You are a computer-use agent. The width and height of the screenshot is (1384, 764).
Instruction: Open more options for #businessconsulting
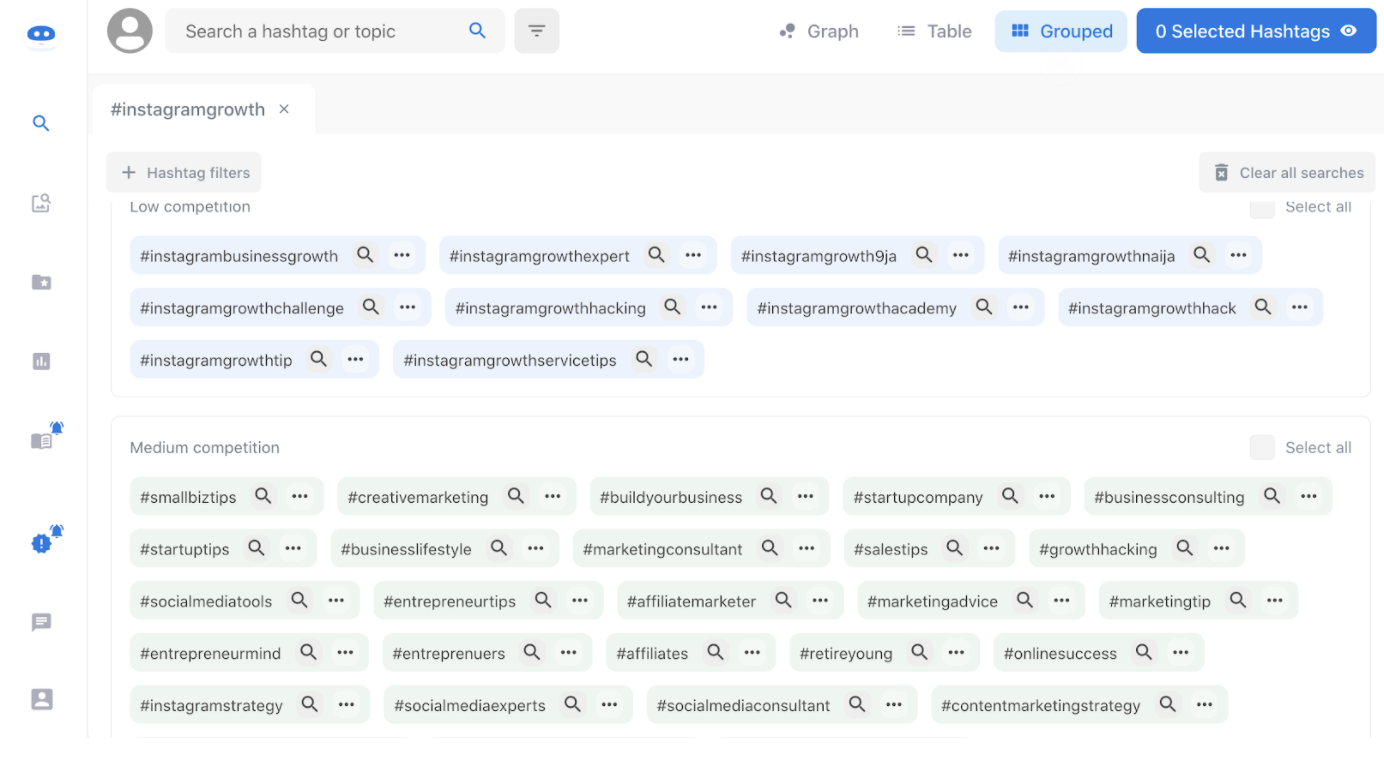coord(1309,496)
